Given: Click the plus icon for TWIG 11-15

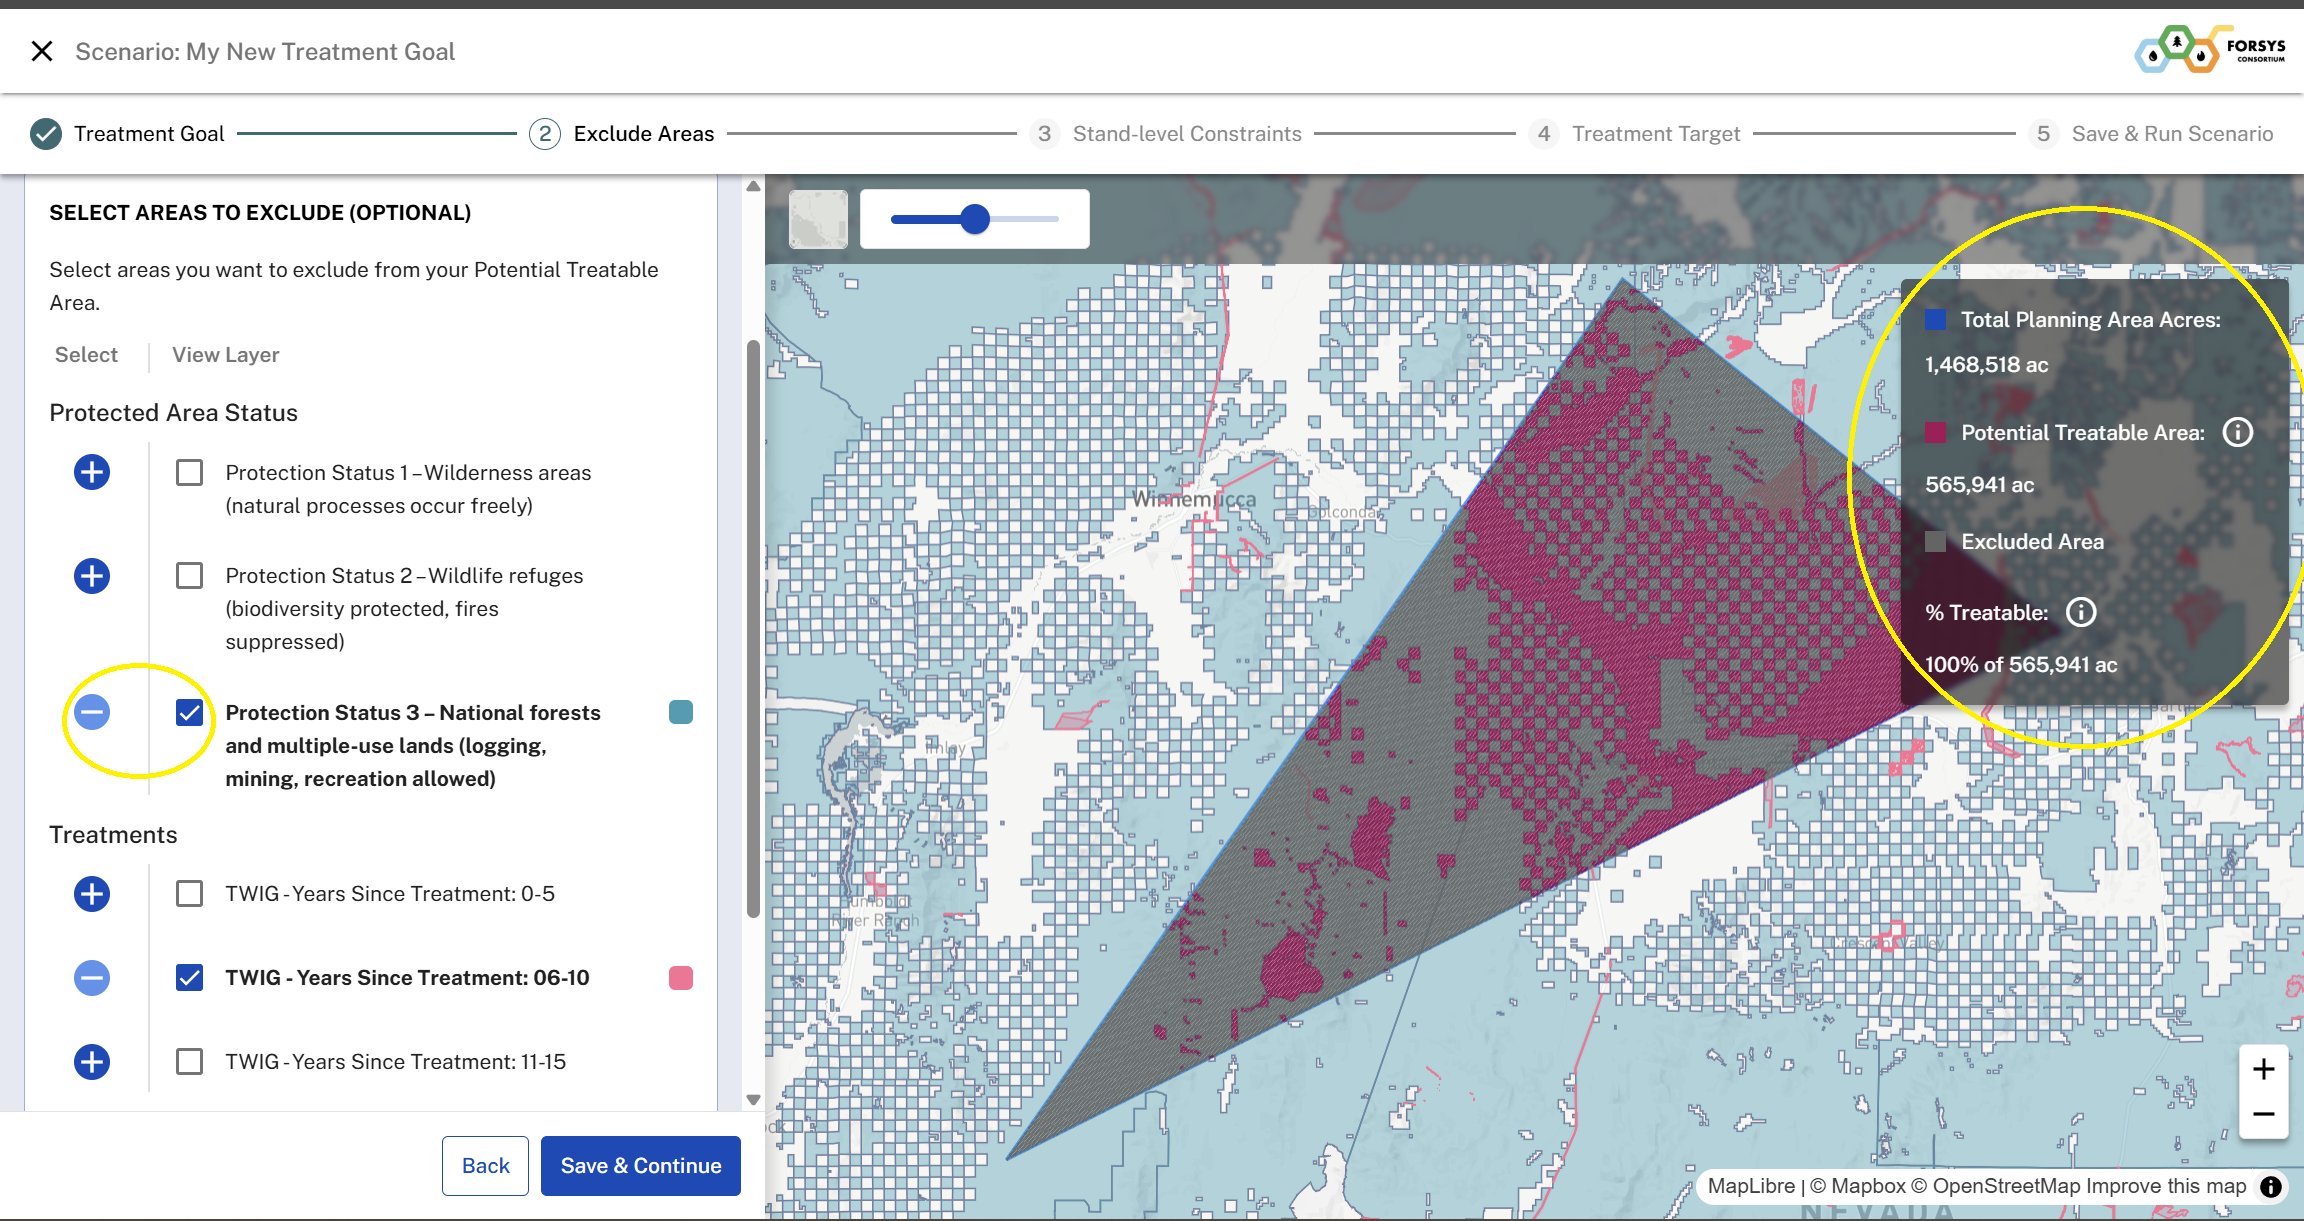Looking at the screenshot, I should point(92,1061).
